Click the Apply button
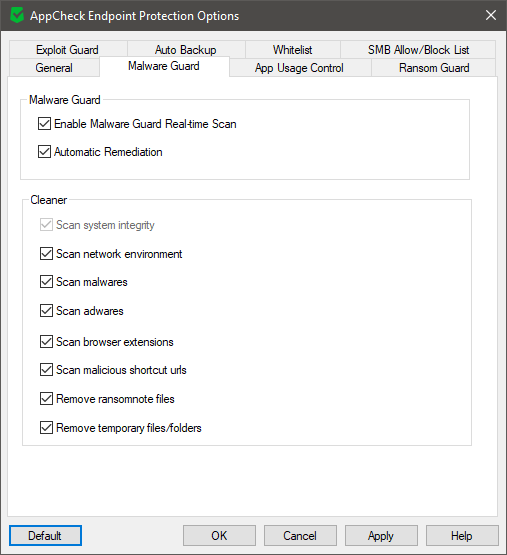 tap(381, 536)
